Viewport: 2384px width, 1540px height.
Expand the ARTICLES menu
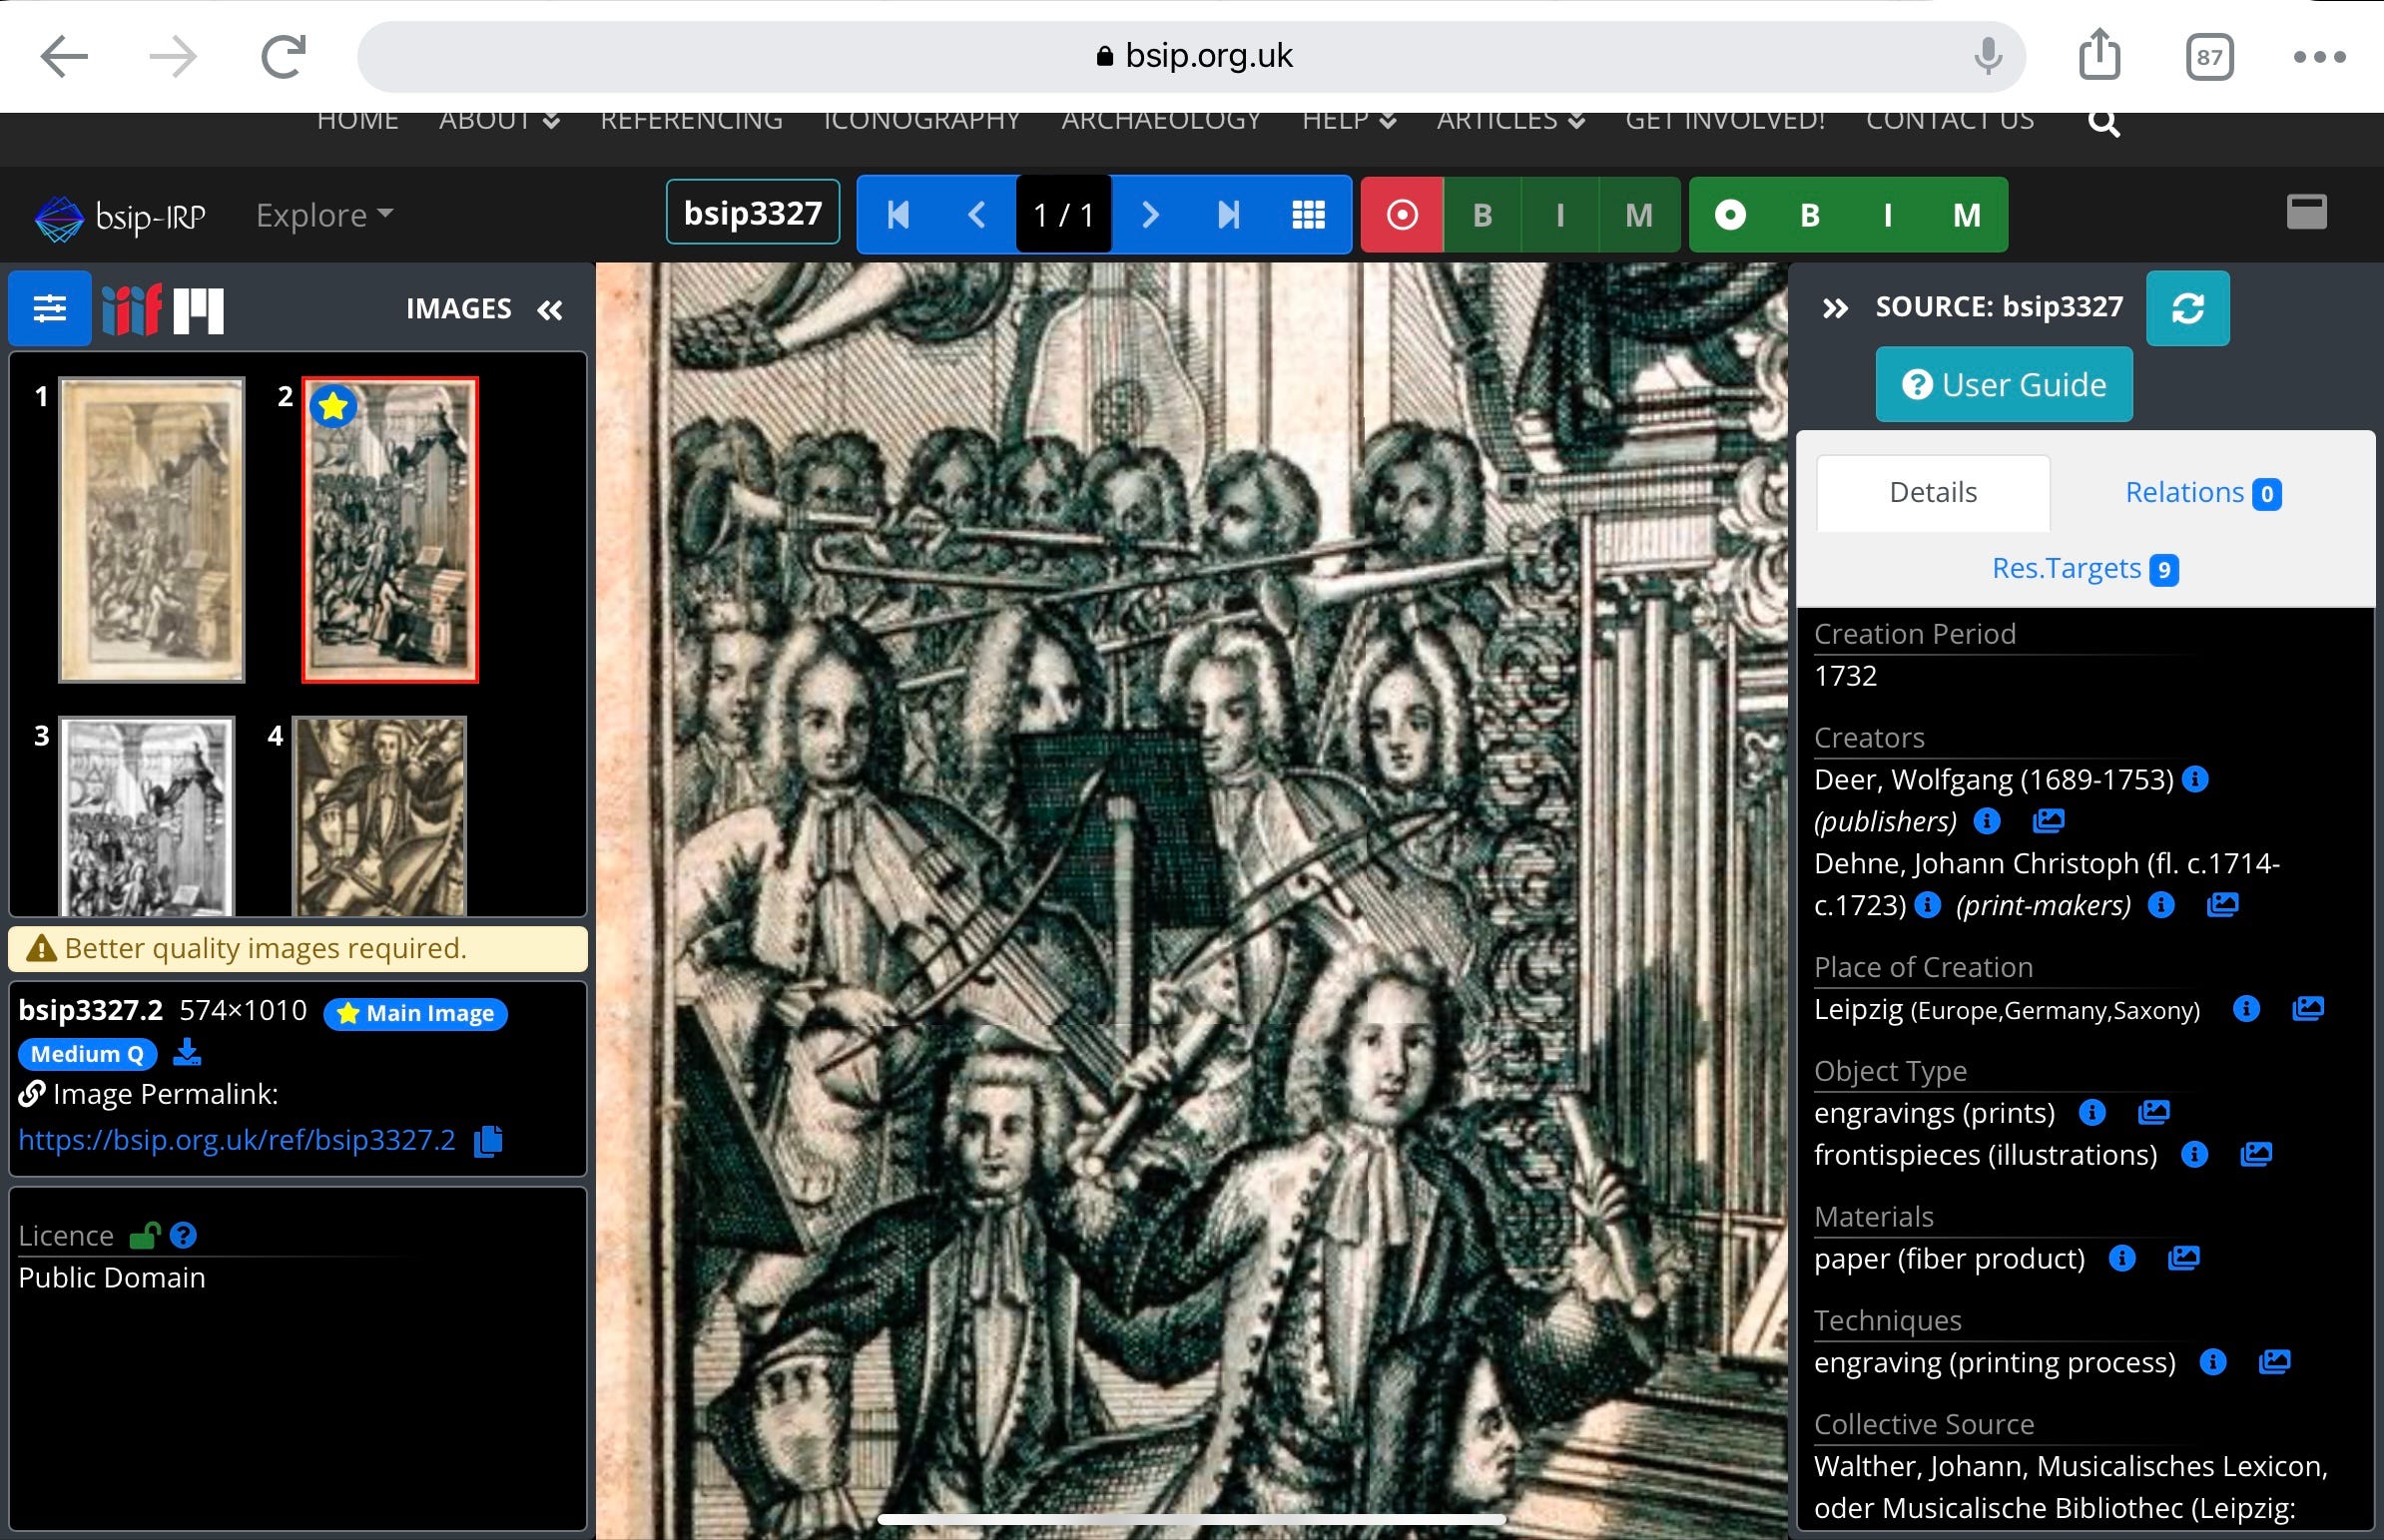tap(1510, 120)
